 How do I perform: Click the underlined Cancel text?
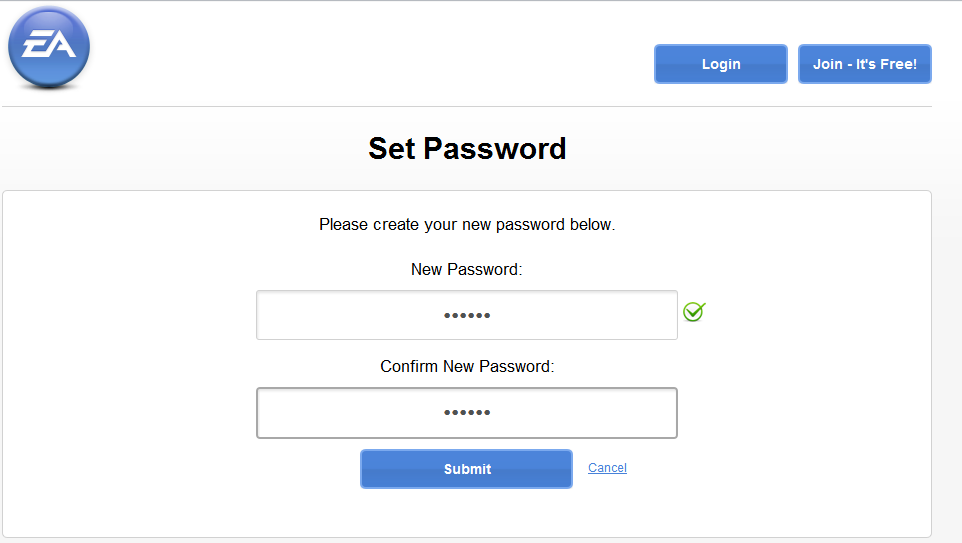[x=607, y=468]
